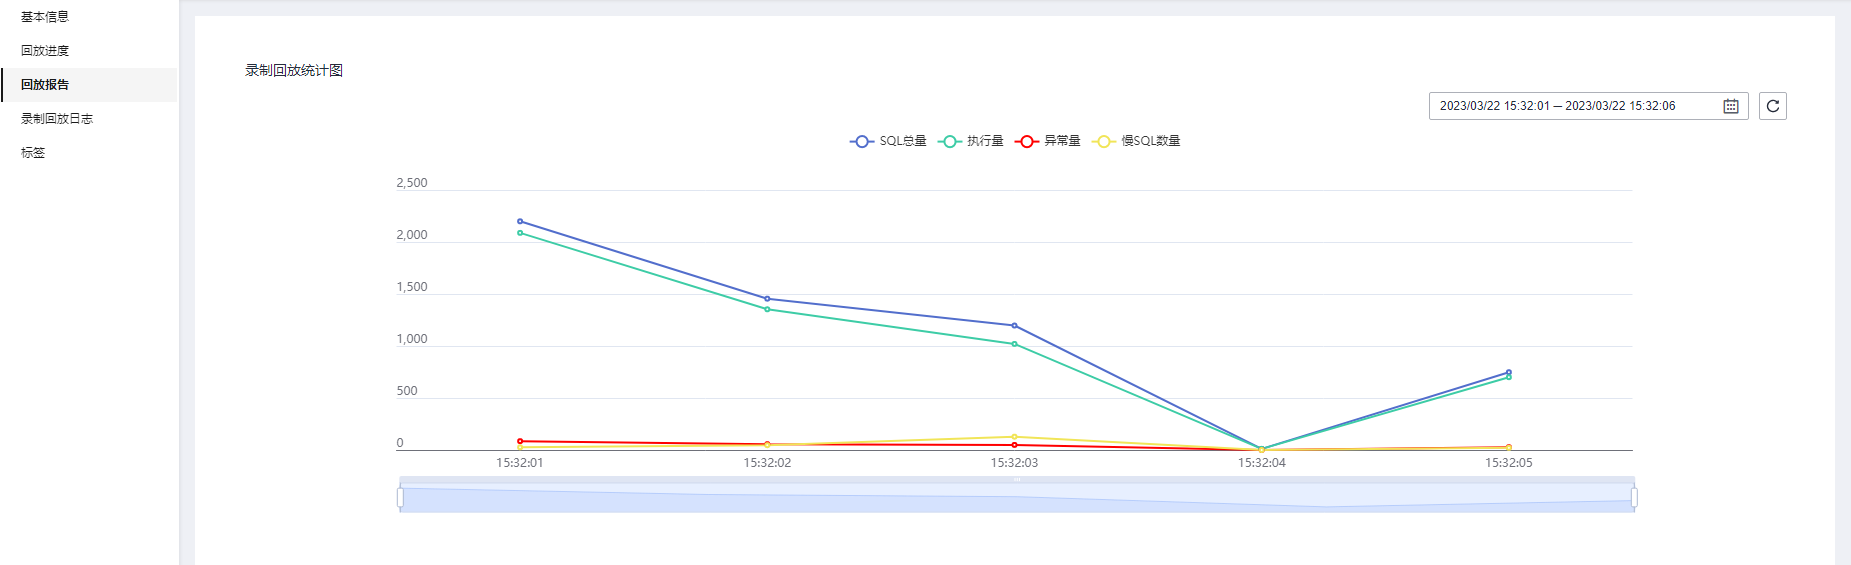
Task: Click the 15:32:04 axis label
Action: click(x=1261, y=463)
